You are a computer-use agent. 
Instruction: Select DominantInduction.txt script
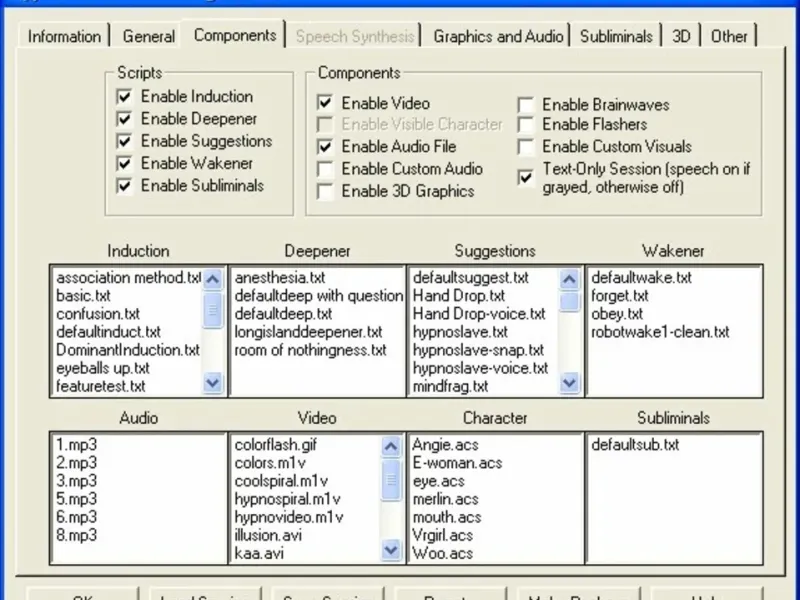click(128, 350)
